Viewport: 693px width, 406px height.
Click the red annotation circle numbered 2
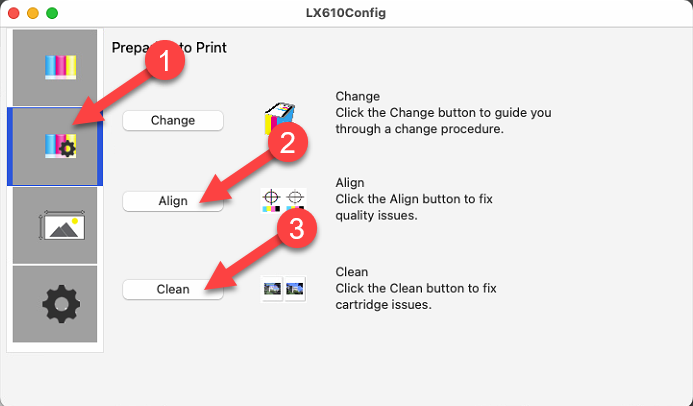click(288, 143)
